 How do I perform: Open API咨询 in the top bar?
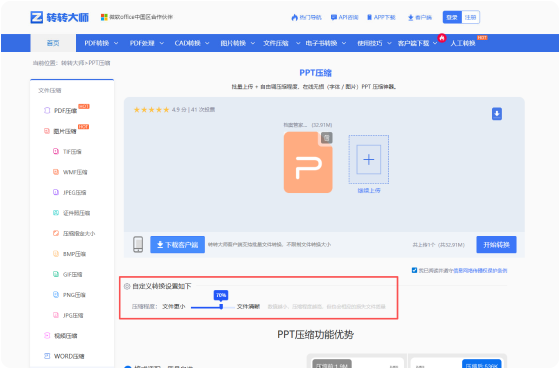345,17
